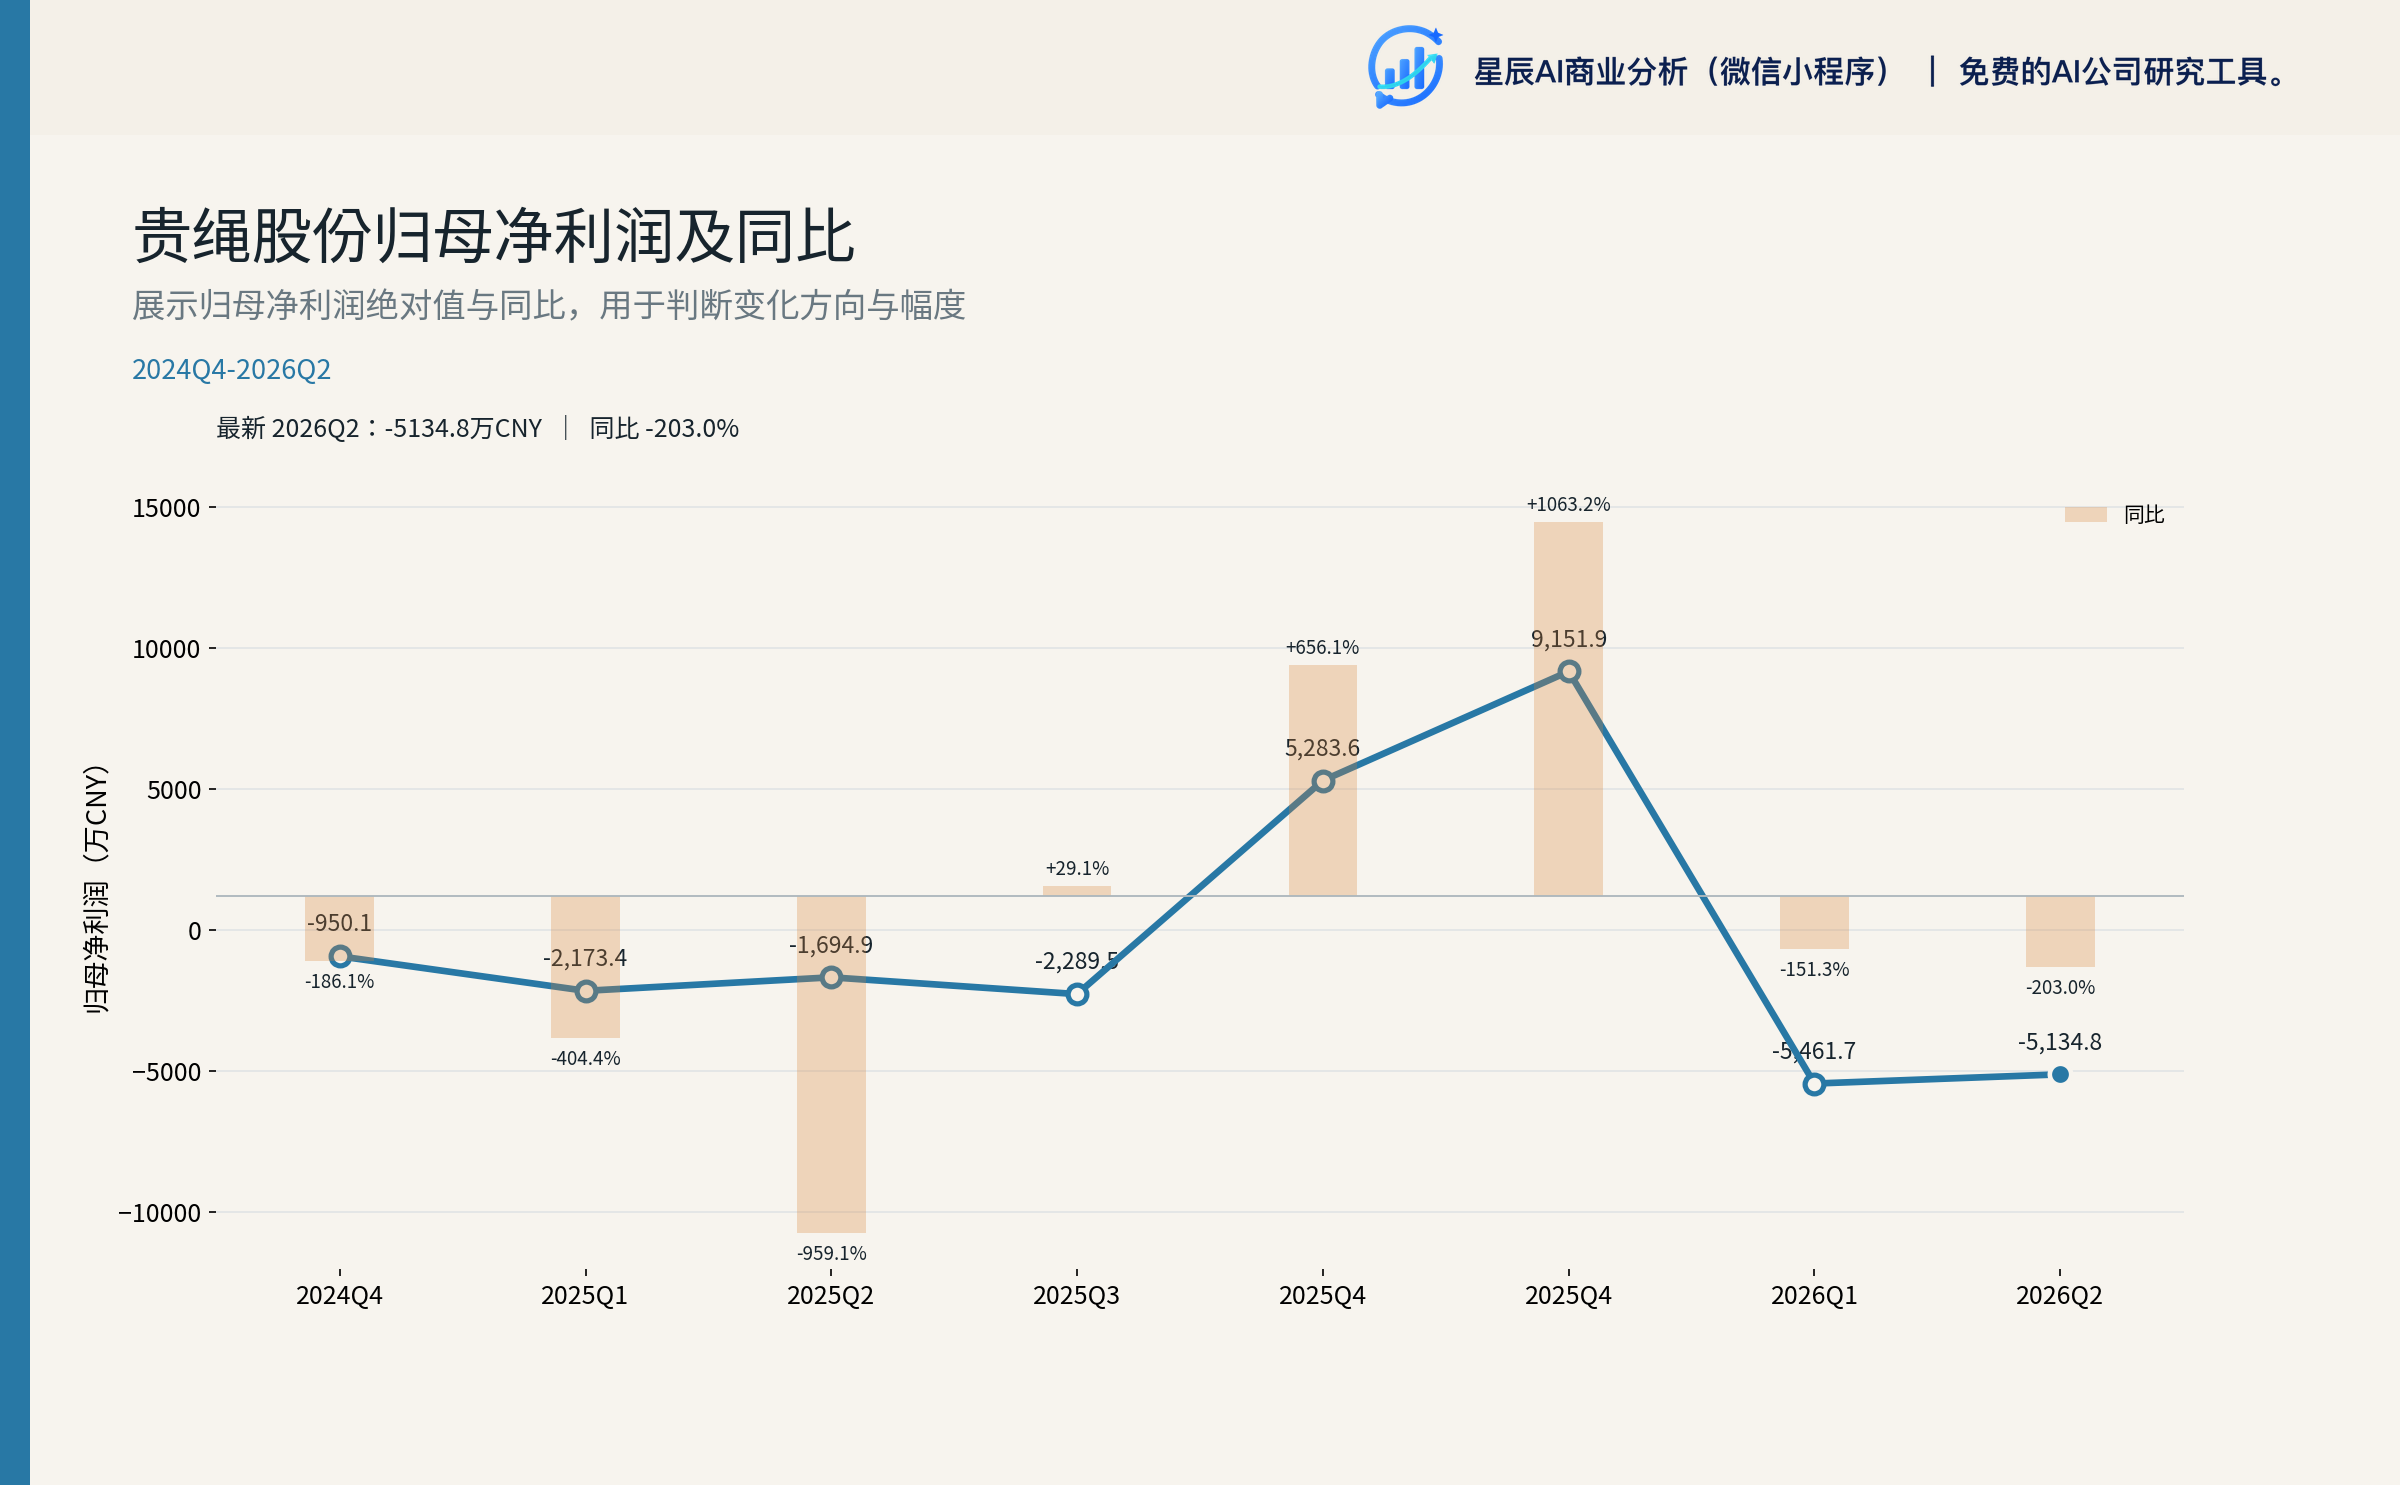Click the y-axis title 归母净利润（万CNY）

point(95,889)
